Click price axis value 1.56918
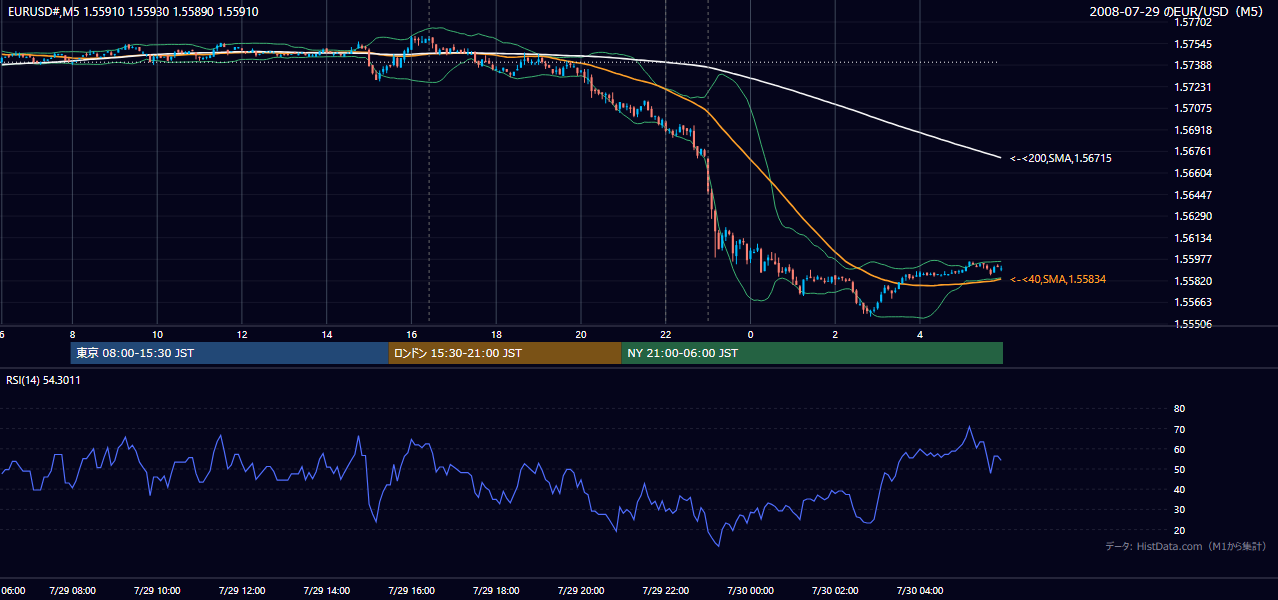Viewport: 1278px width, 600px height. coord(1191,130)
